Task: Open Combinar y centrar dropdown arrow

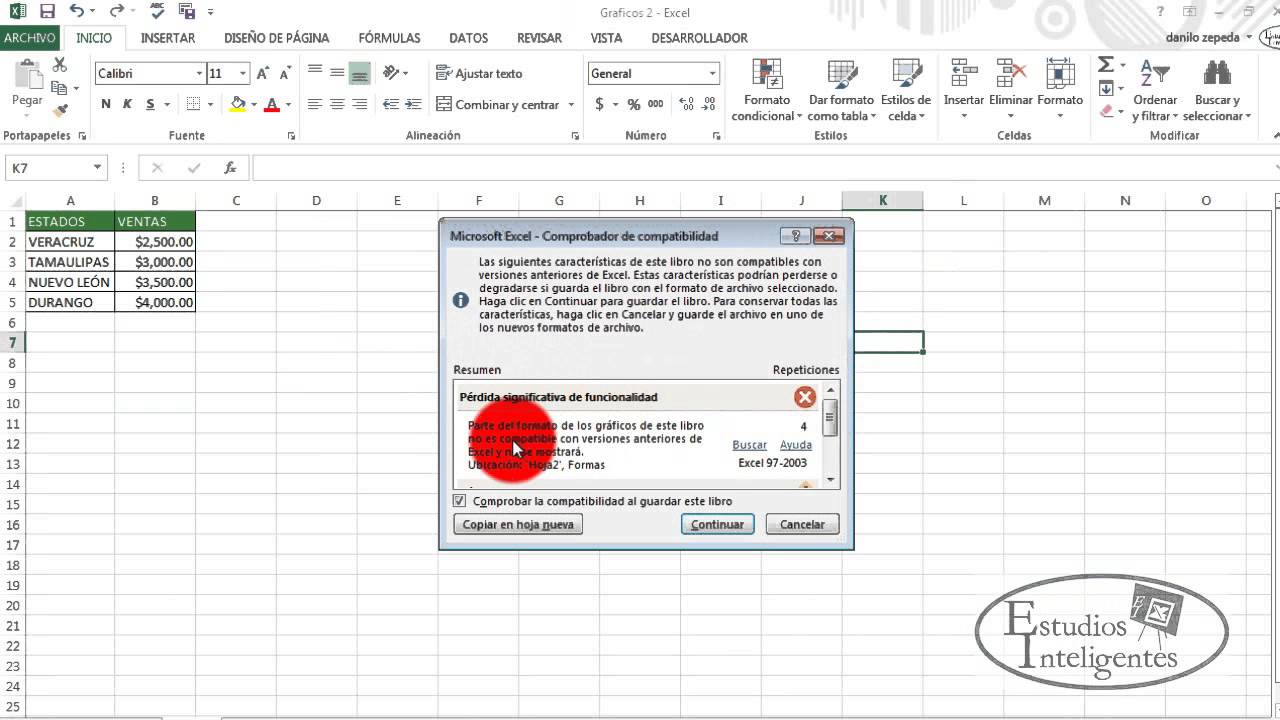Action: 571,104
